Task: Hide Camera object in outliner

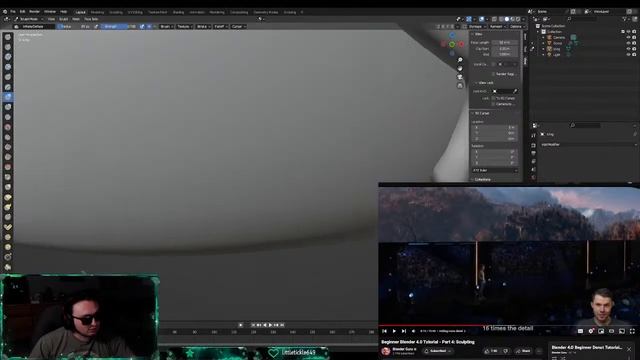Action: (629, 38)
